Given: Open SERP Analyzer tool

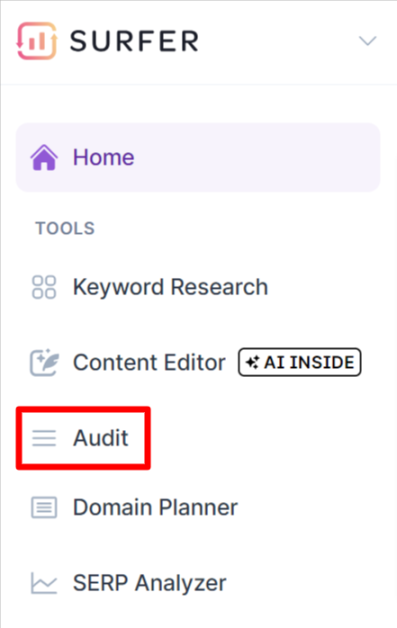Looking at the screenshot, I should (x=149, y=583).
